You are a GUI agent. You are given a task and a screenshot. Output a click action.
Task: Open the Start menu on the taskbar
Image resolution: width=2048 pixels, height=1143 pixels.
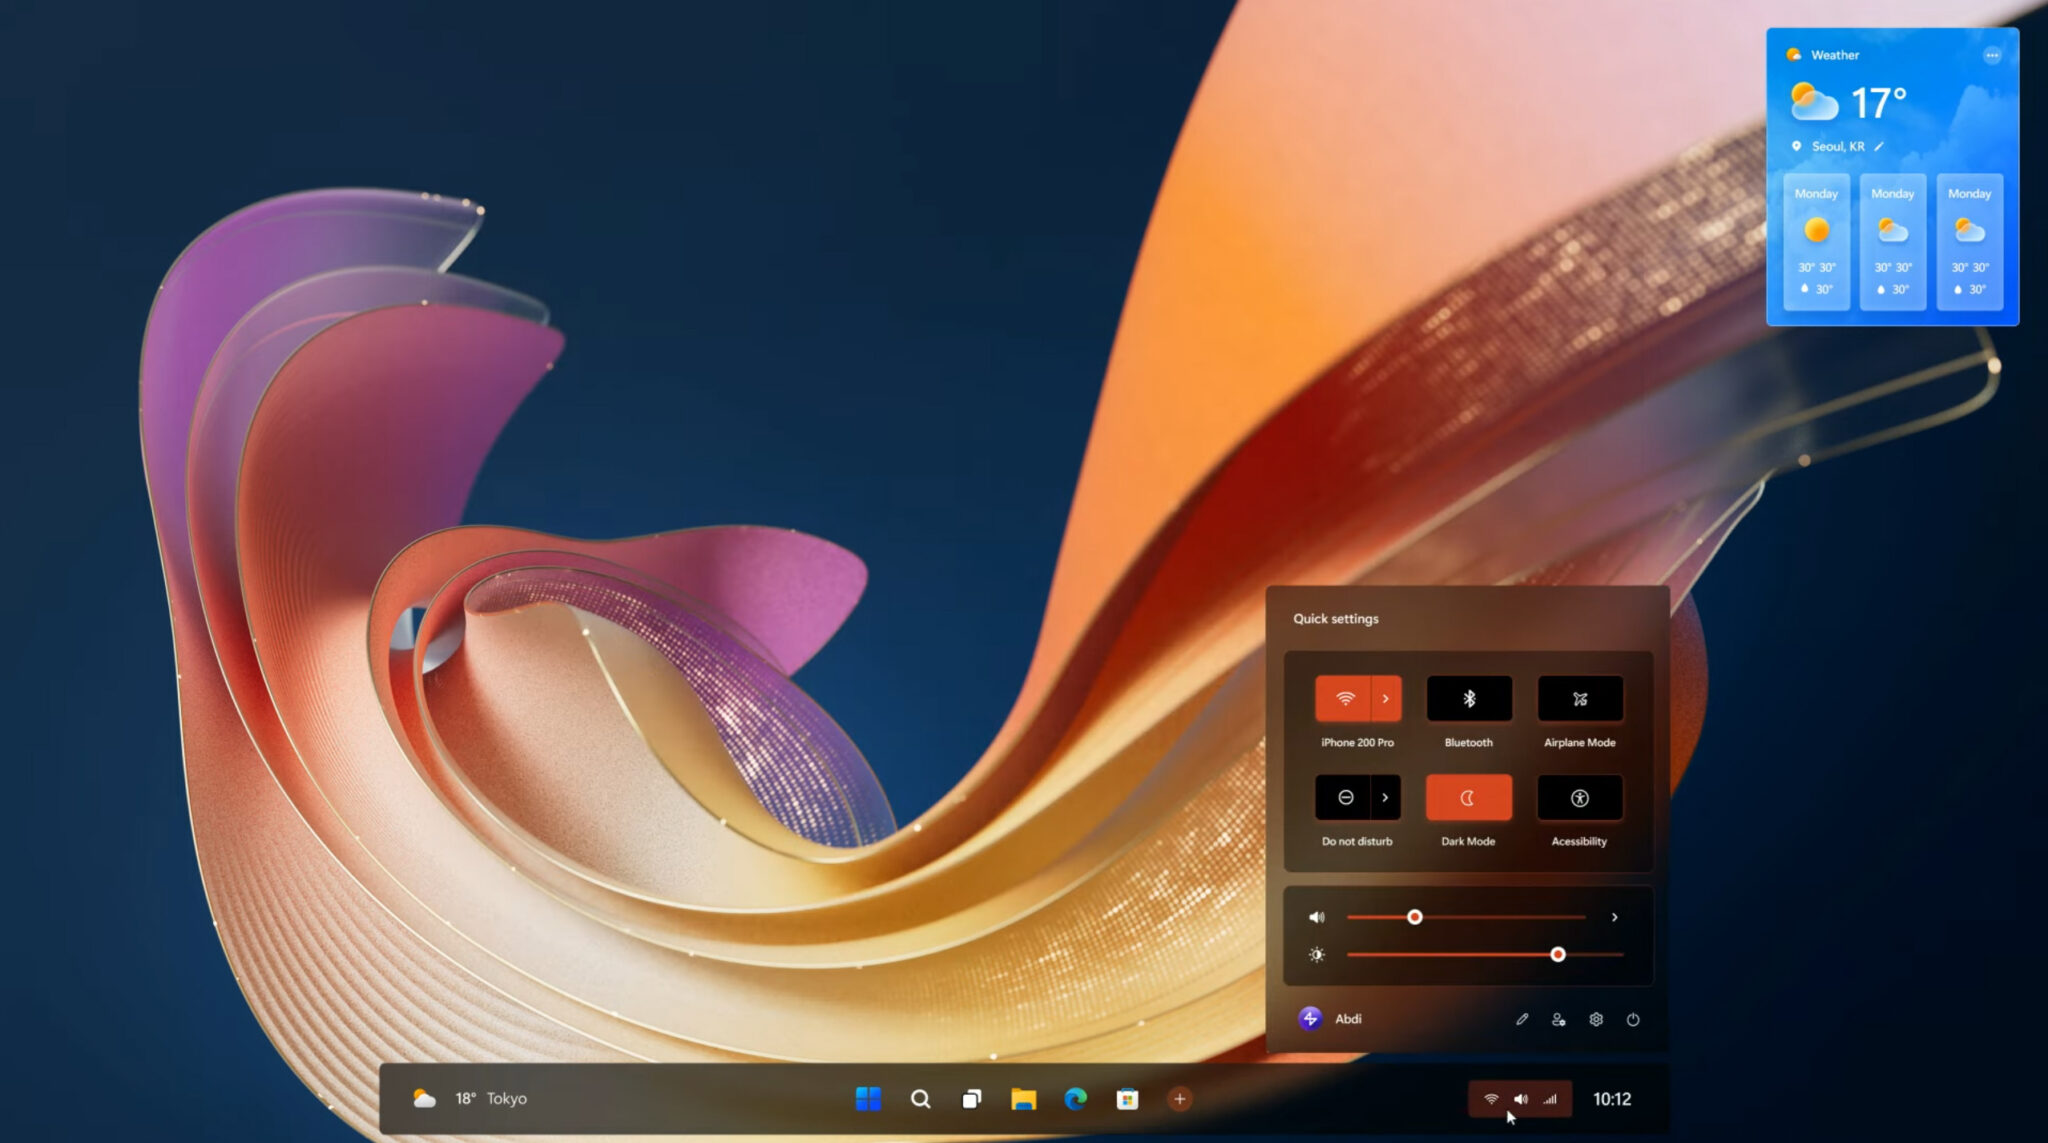(869, 1098)
